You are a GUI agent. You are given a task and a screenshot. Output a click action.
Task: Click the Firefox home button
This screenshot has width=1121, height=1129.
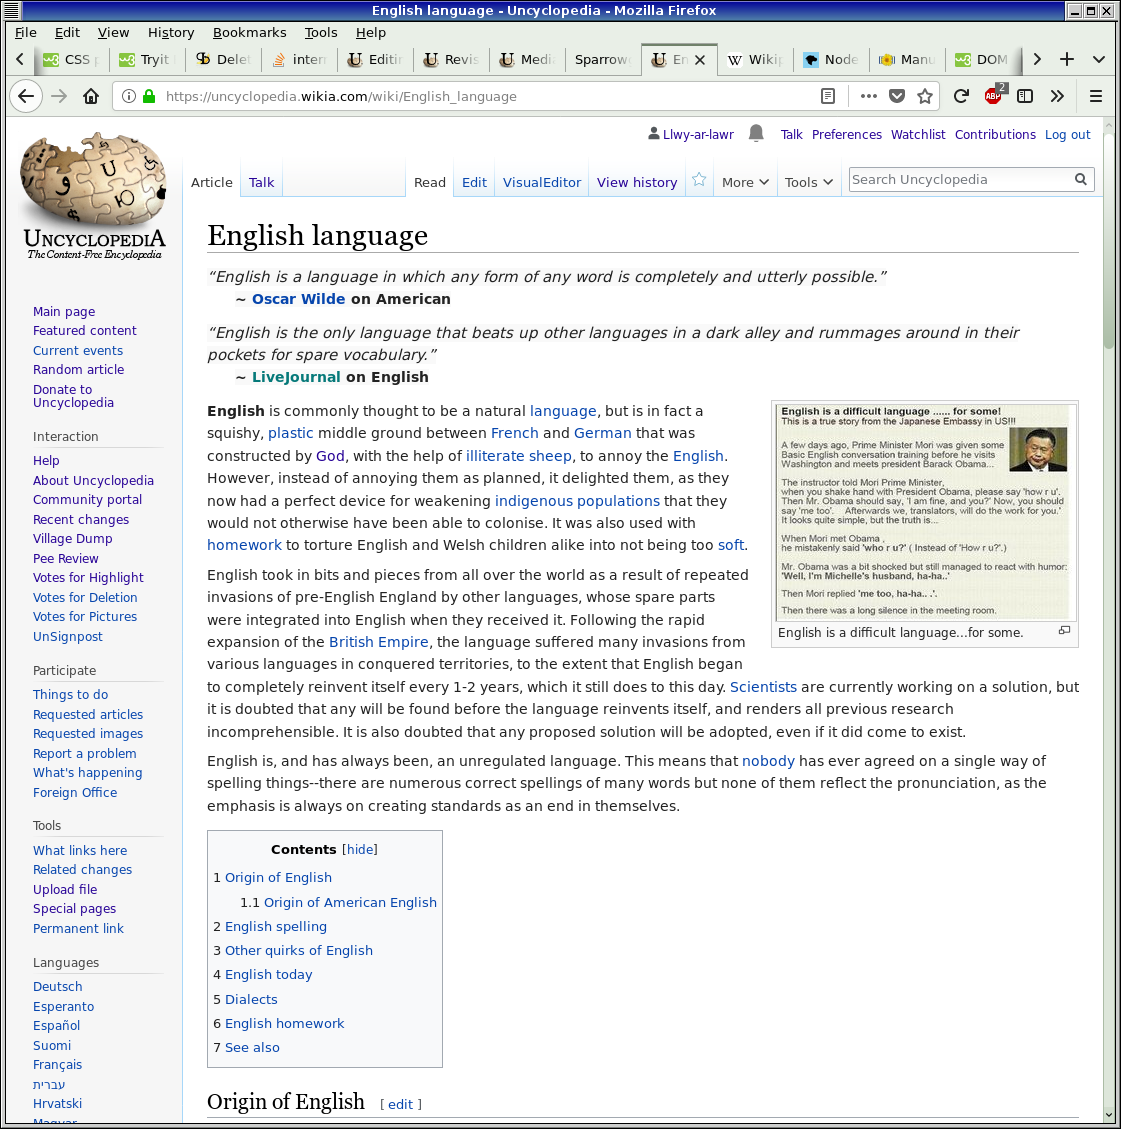point(91,96)
